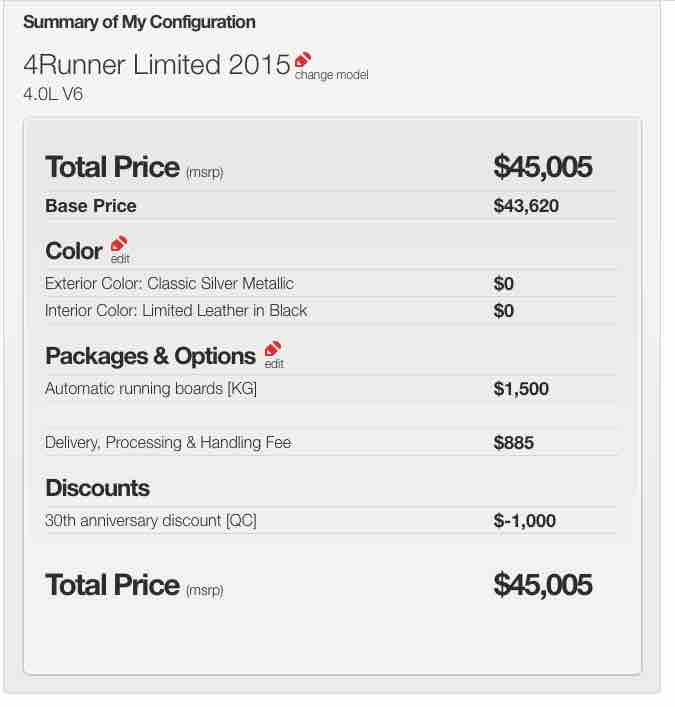Select the Exterior Color: Classic Silver Metallic row
Viewport: 675px width, 707px height.
(x=330, y=284)
